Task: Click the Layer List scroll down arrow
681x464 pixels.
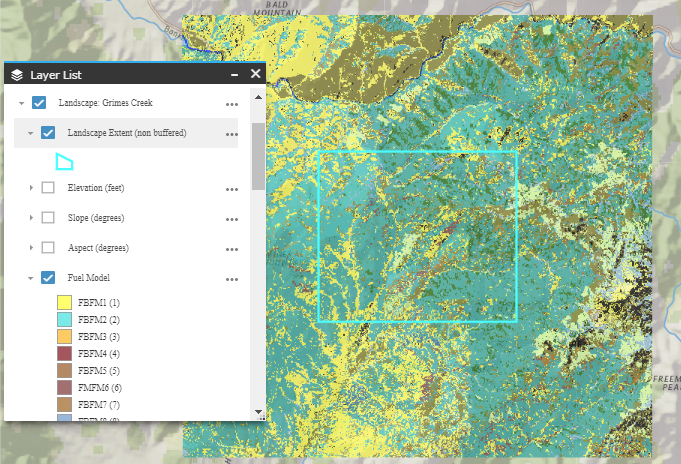Action: (258, 411)
